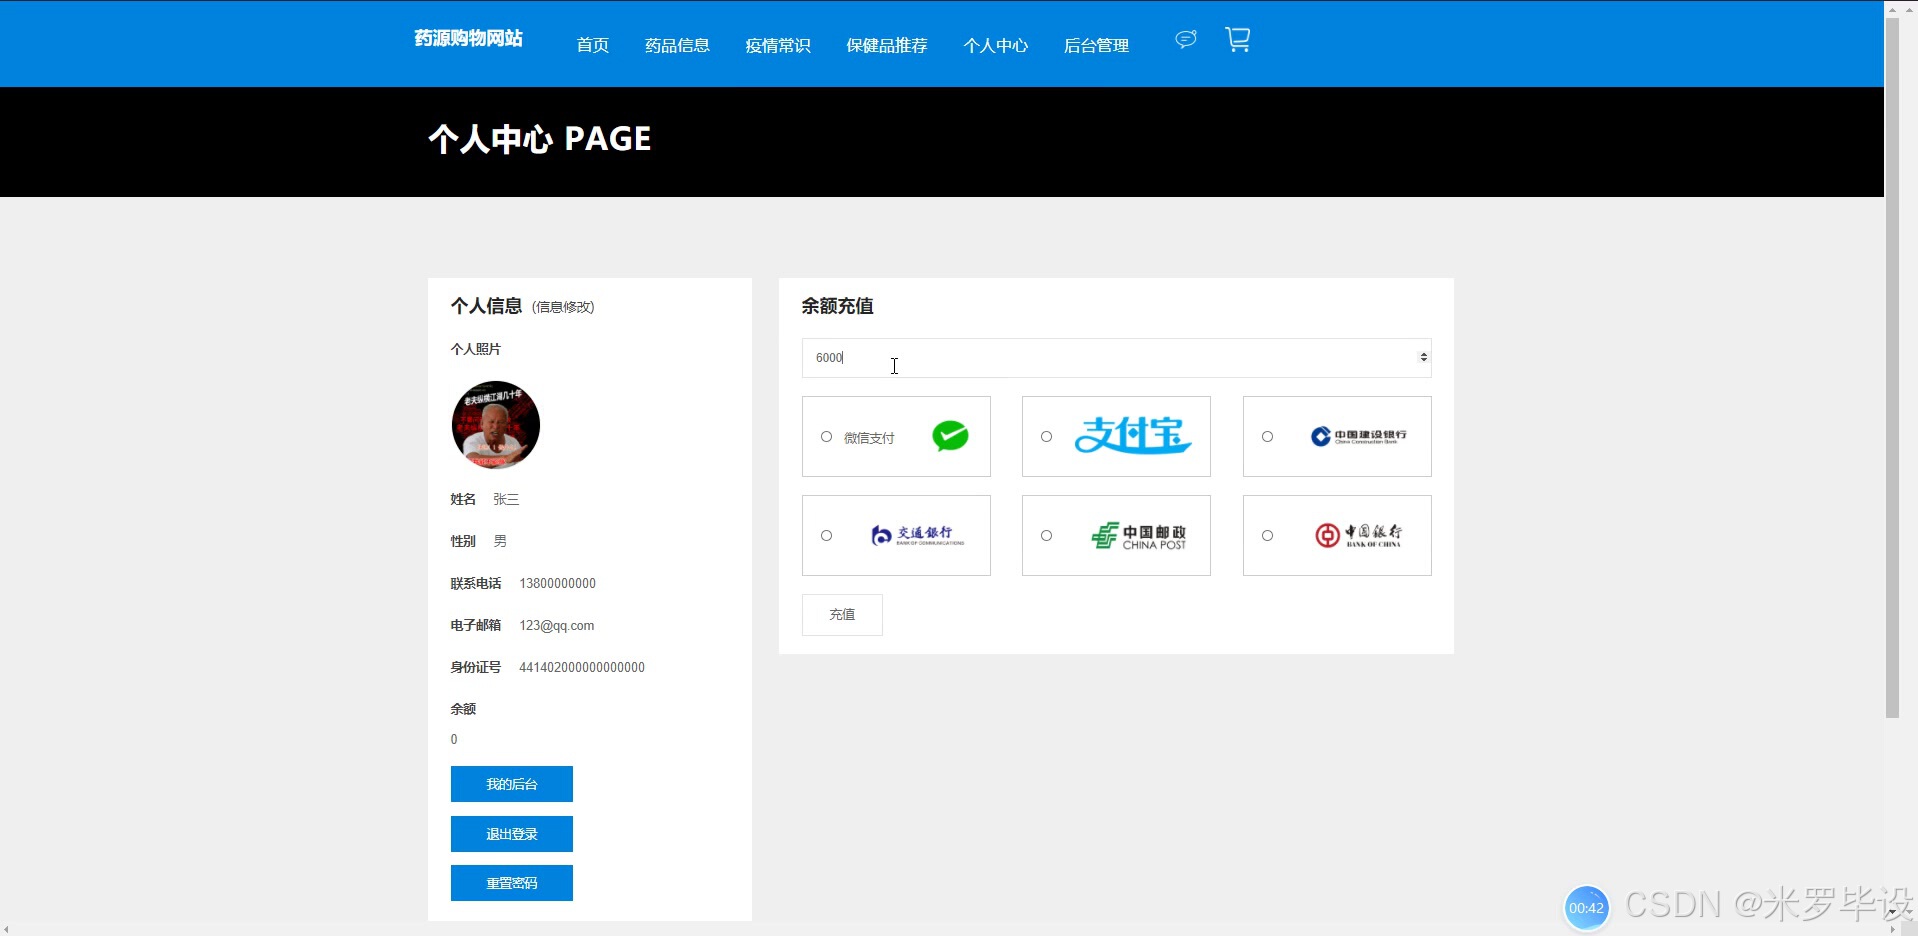This screenshot has height=936, width=1918.
Task: Click the 药源购物网站 site logo
Action: coord(468,38)
